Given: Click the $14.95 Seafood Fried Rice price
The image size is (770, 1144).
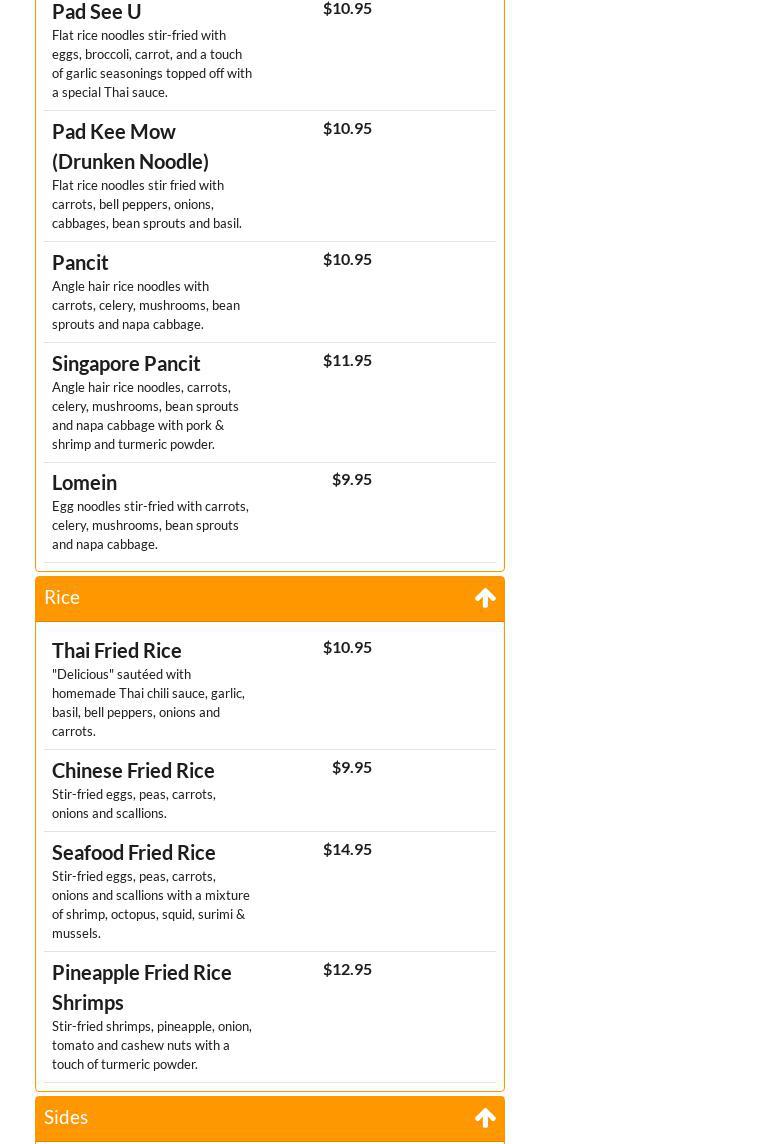Looking at the screenshot, I should point(347,849).
